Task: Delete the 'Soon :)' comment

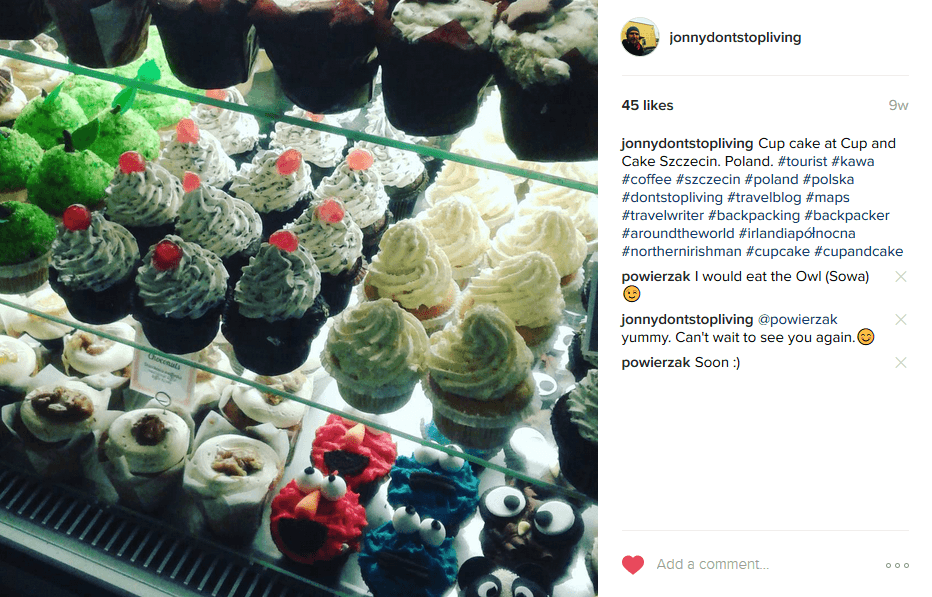Action: pos(900,363)
